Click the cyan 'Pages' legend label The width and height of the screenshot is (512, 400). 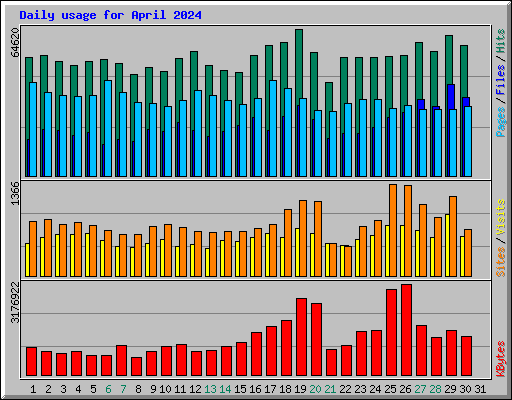(501, 122)
